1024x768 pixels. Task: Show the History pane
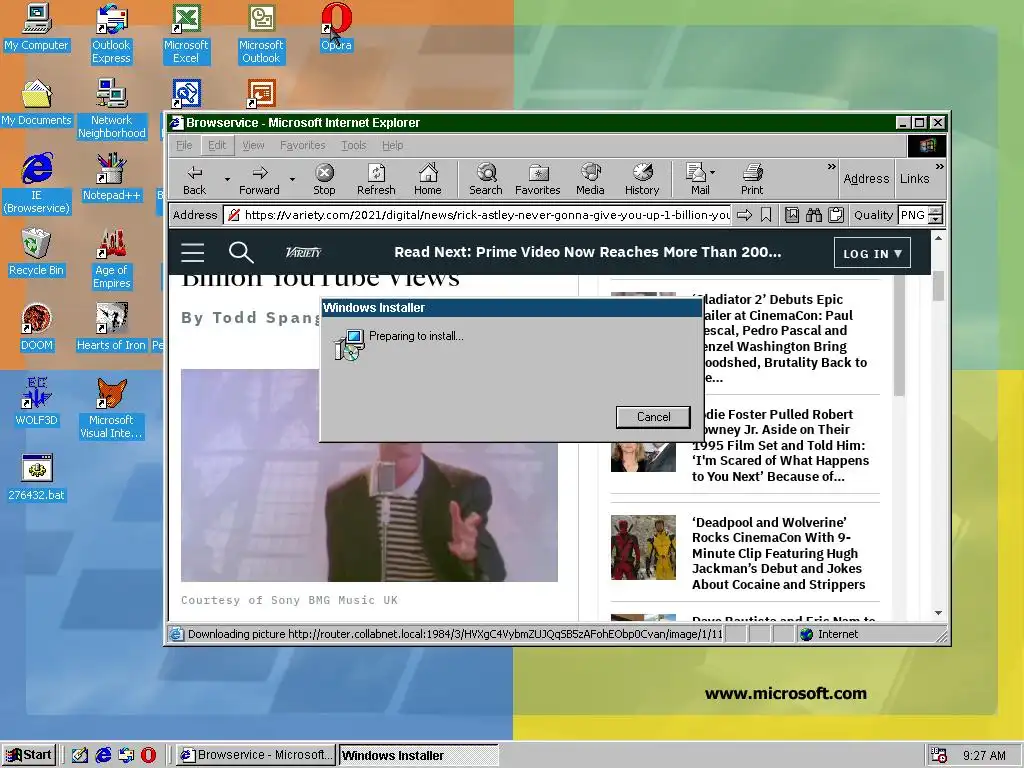click(x=642, y=180)
